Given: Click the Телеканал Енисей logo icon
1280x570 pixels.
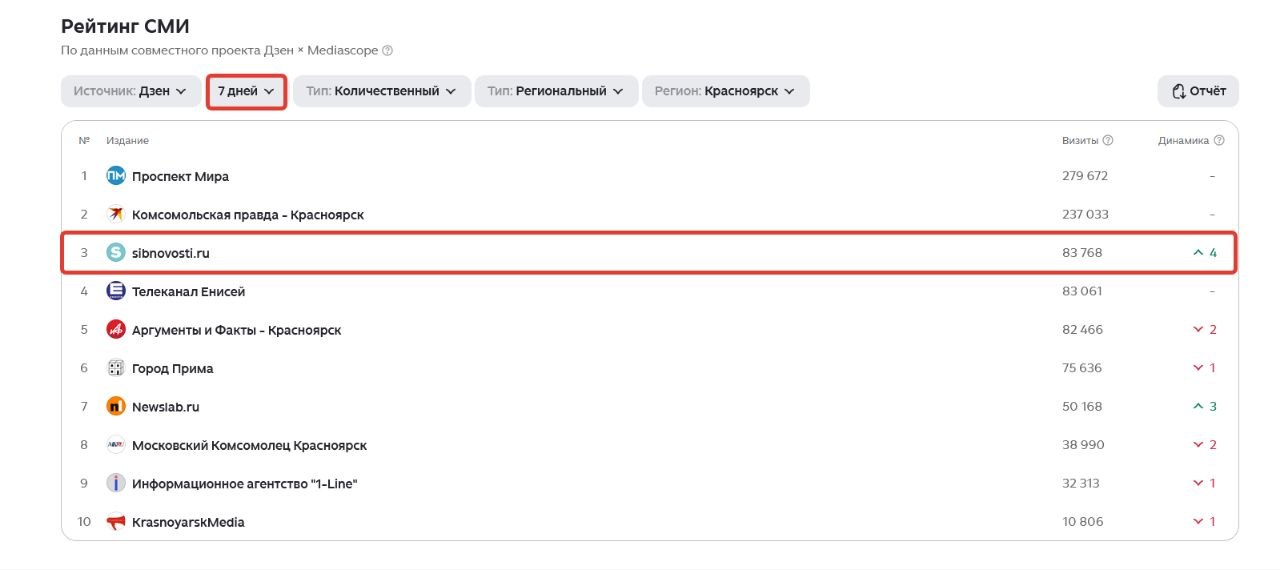Looking at the screenshot, I should (116, 291).
